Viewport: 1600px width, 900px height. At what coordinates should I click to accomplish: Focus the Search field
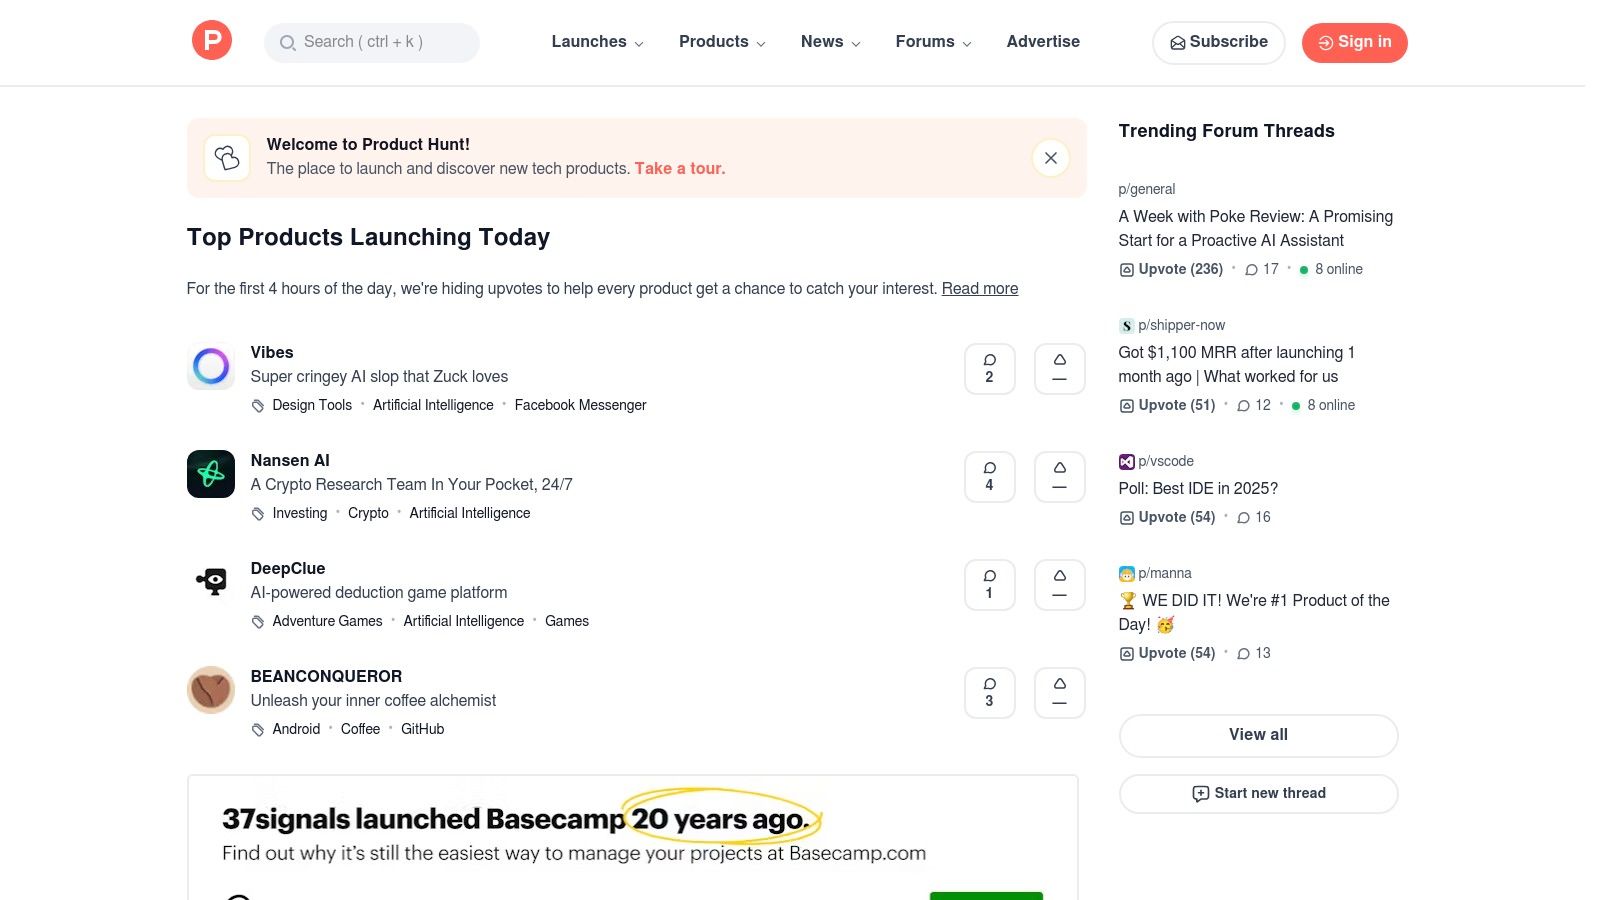(x=372, y=42)
